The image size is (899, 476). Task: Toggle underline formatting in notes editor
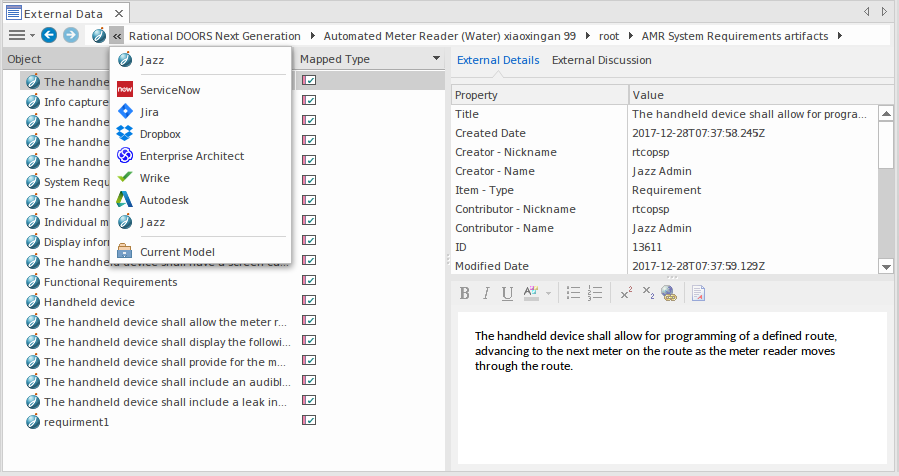coord(507,294)
